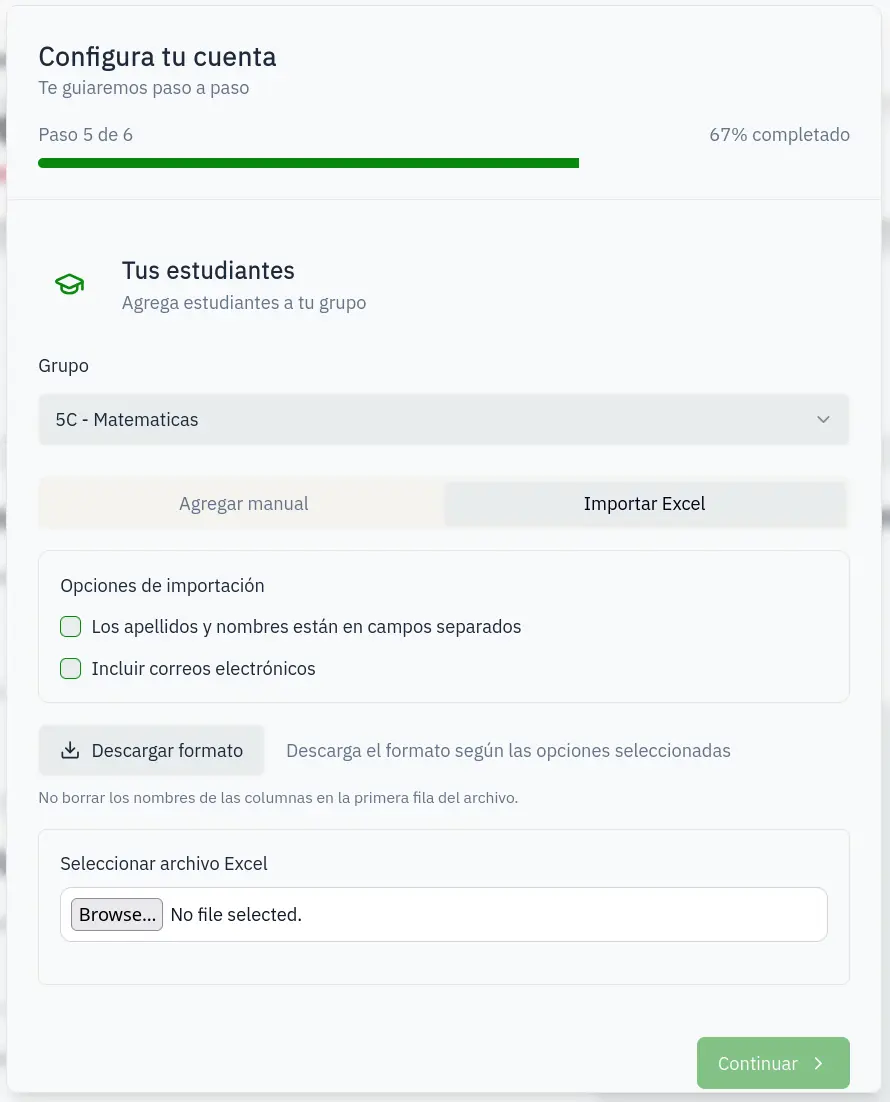This screenshot has width=890, height=1102.
Task: Click the graduation cap icon
Action: [69, 285]
